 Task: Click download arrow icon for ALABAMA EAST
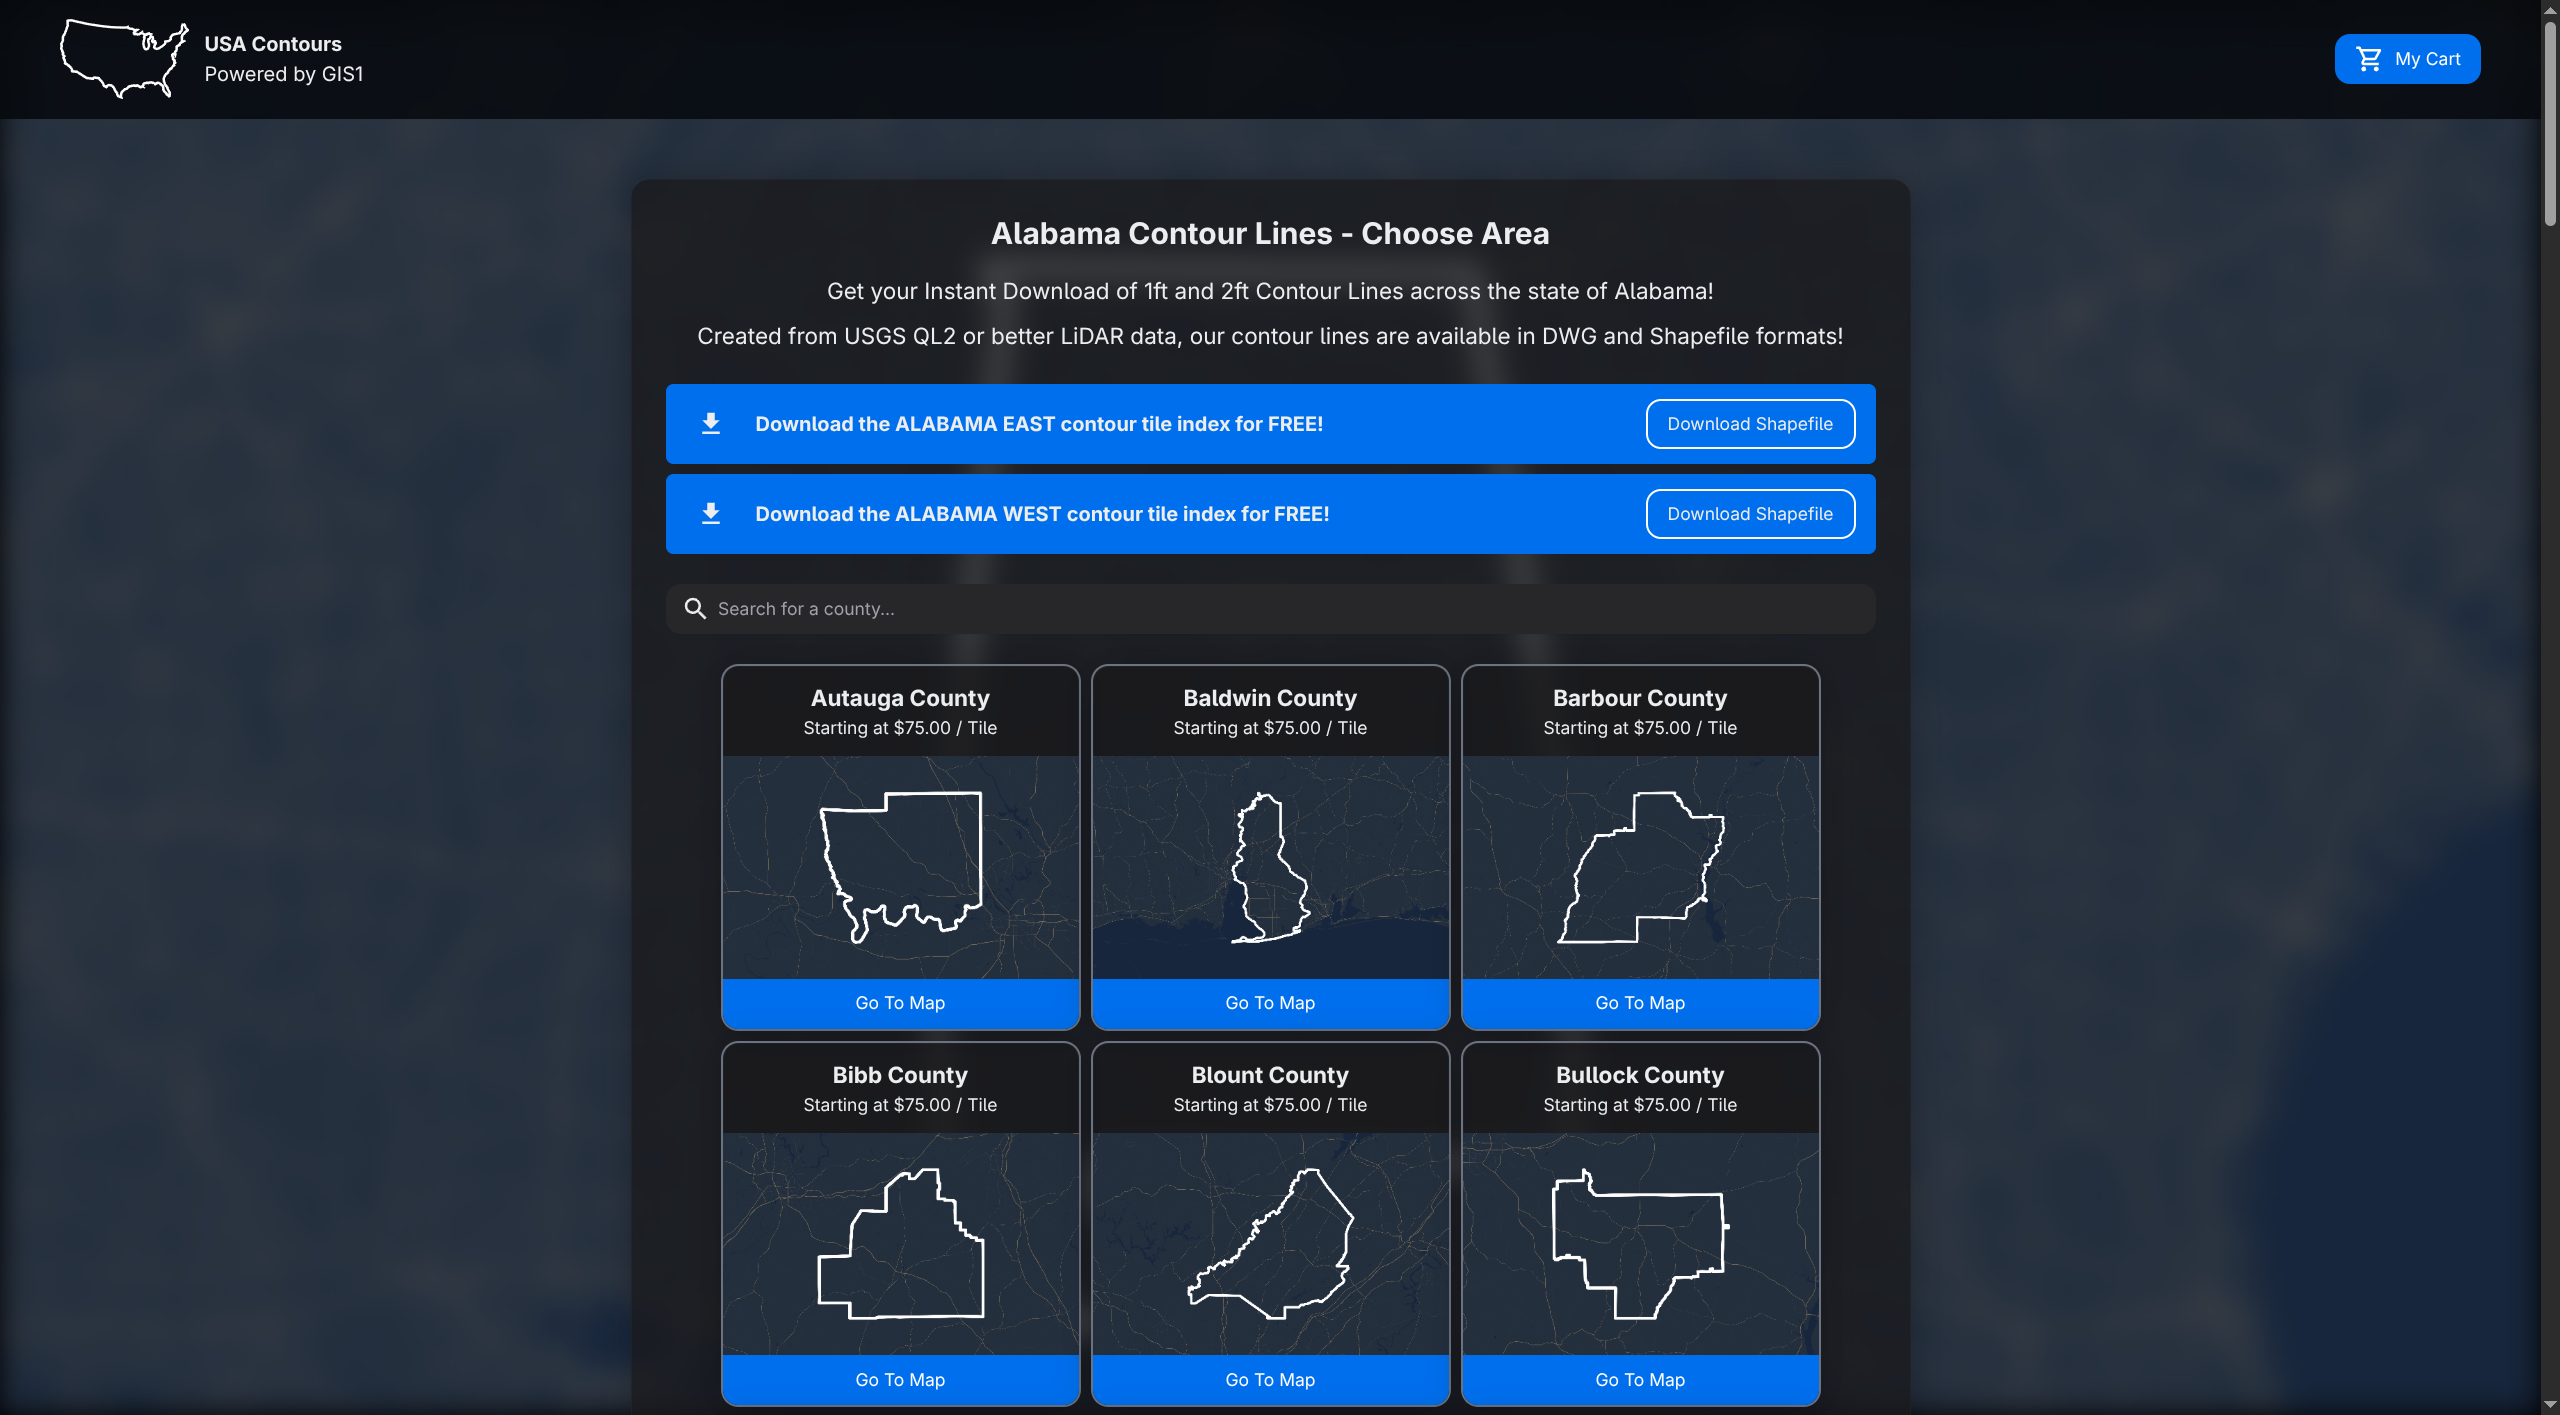(711, 424)
